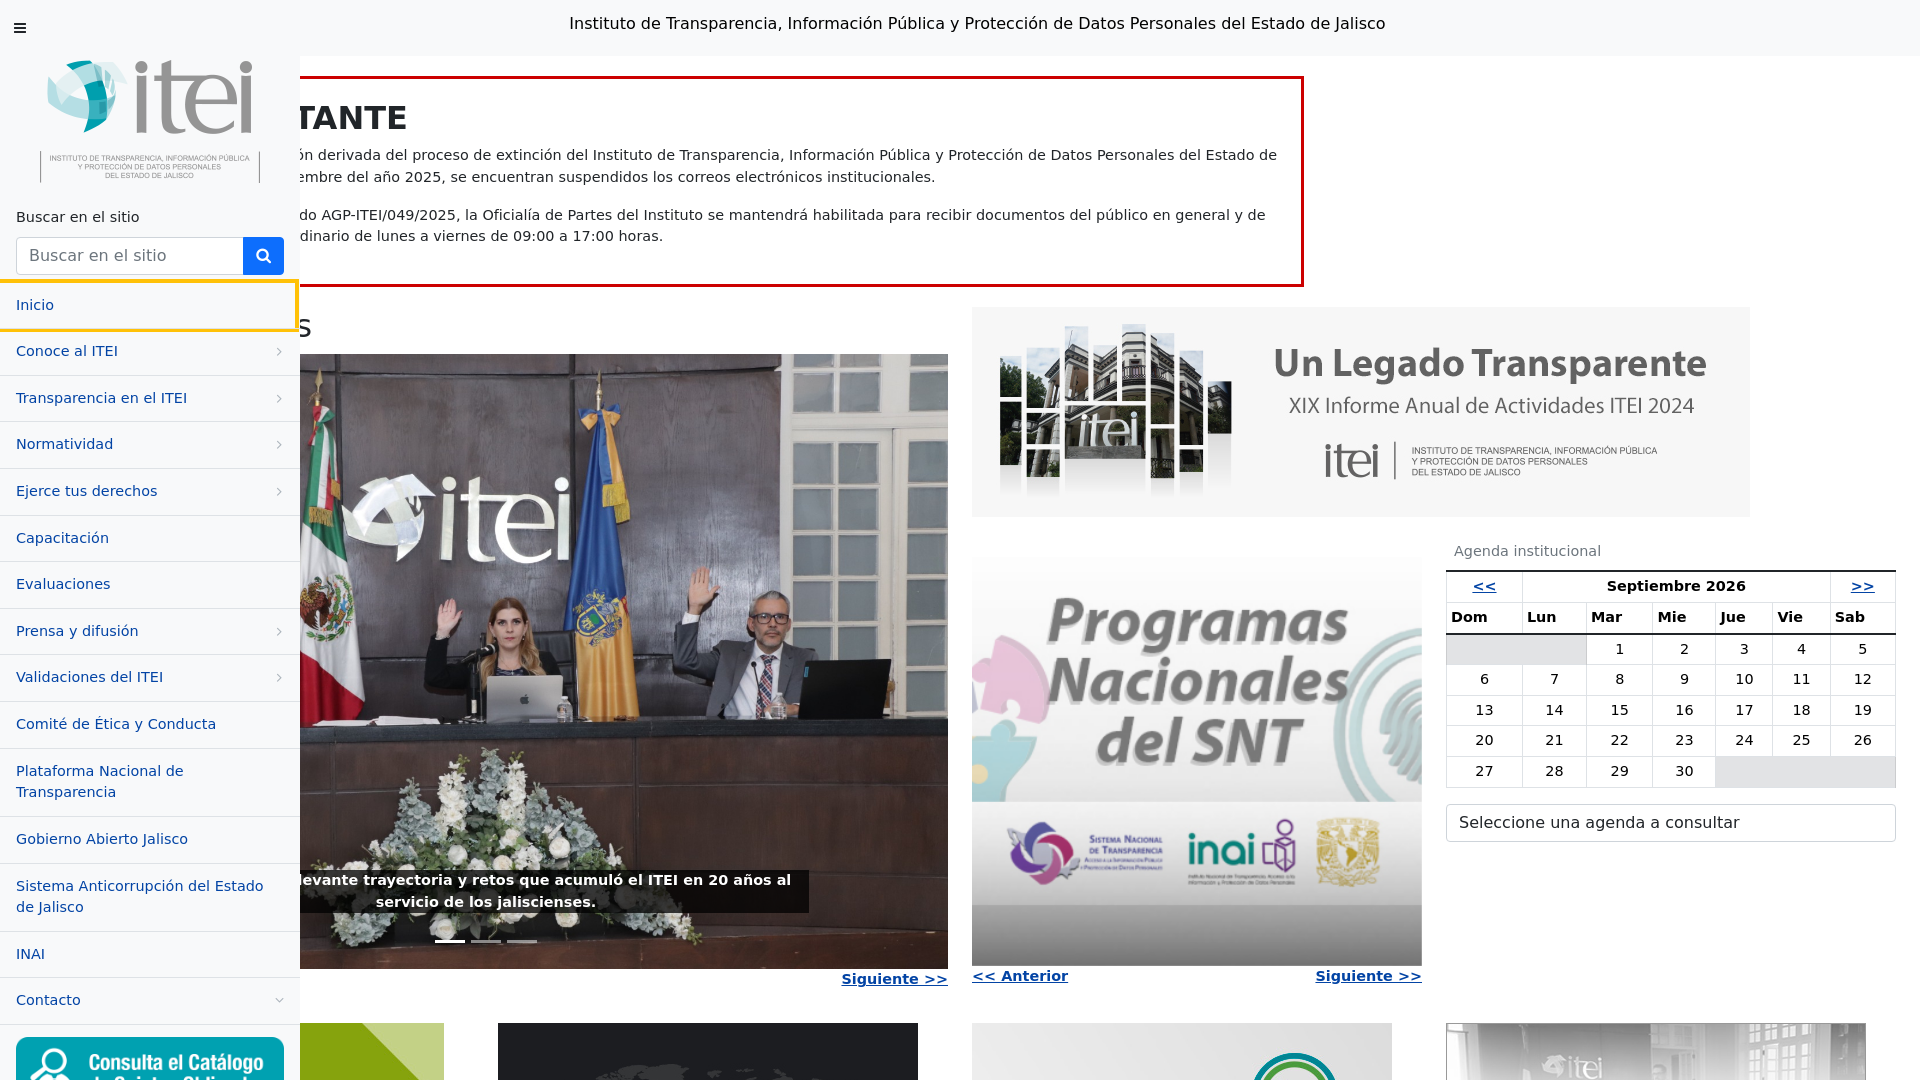Open Evaluaciones menu item
1920x1080 pixels.
[x=150, y=584]
